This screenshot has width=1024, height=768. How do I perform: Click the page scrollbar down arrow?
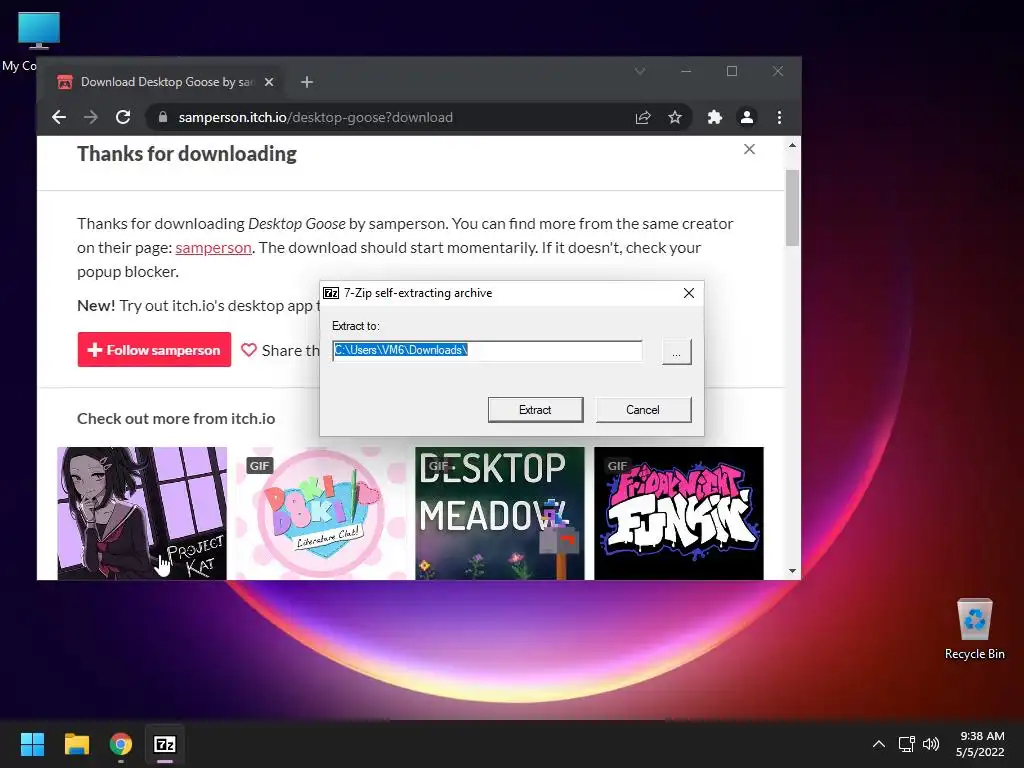point(792,571)
